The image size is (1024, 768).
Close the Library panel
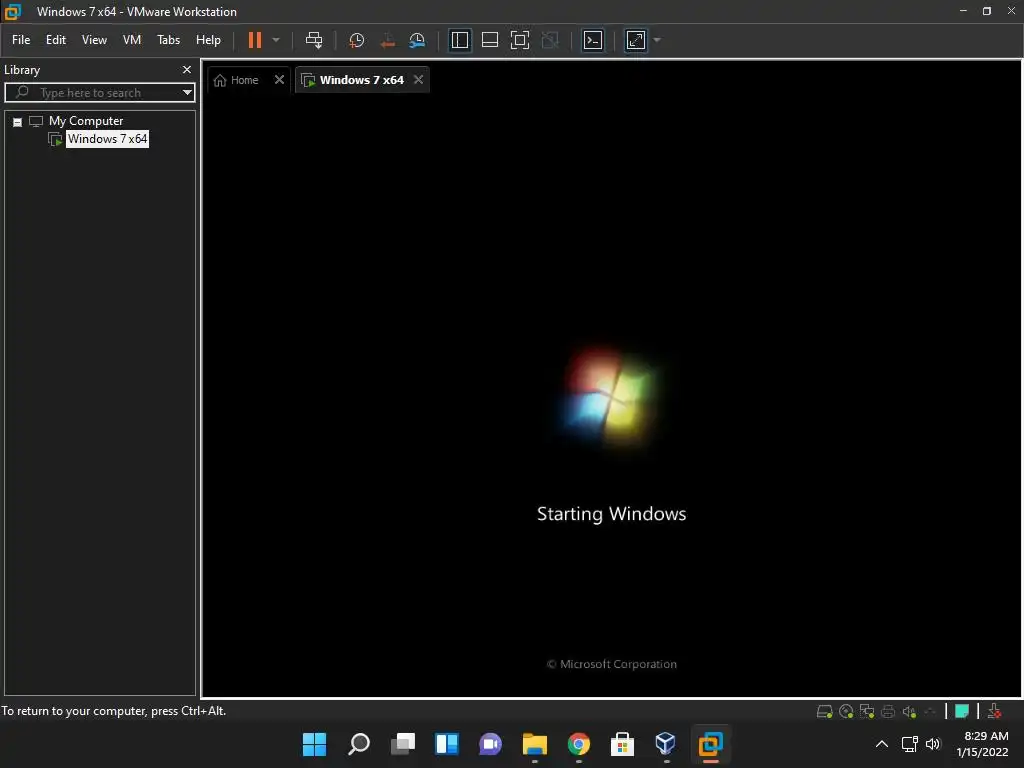(187, 69)
